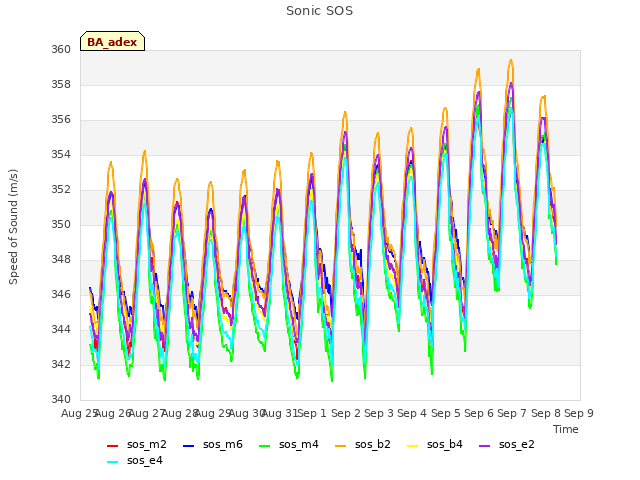The width and height of the screenshot is (640, 480).
Task: Toggle the sos_m6 legend entry
Action: (213, 444)
